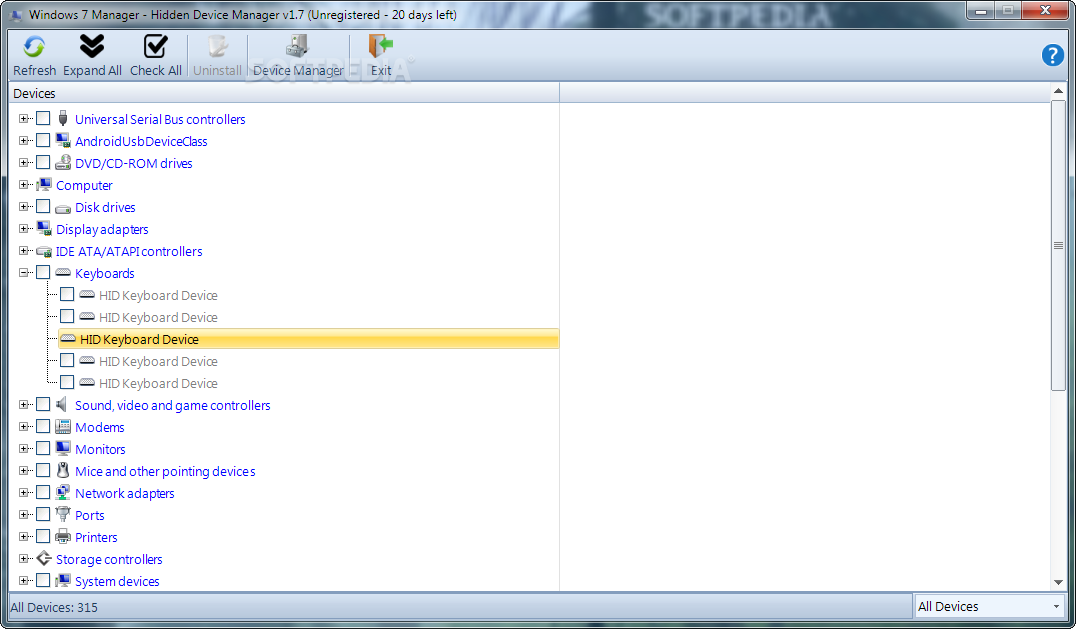Screen dimensions: 1076x629
Task: Expand the Printers tree node
Action: point(23,536)
